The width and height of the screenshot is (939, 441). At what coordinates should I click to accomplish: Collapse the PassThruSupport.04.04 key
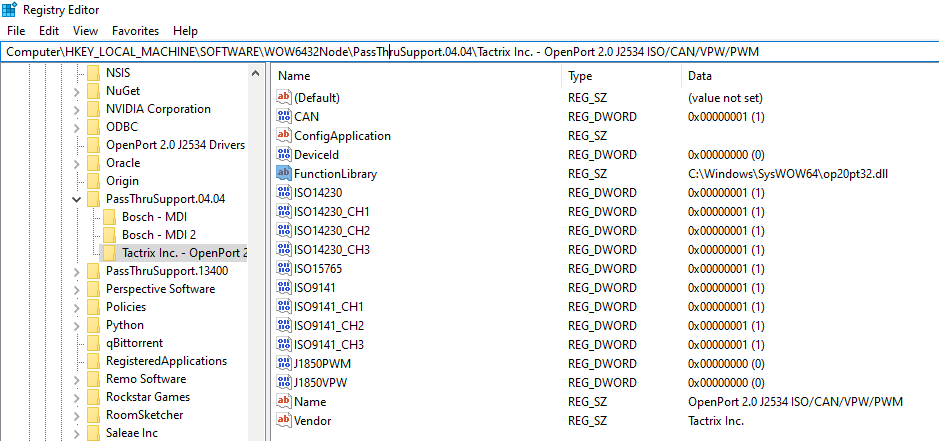click(76, 199)
